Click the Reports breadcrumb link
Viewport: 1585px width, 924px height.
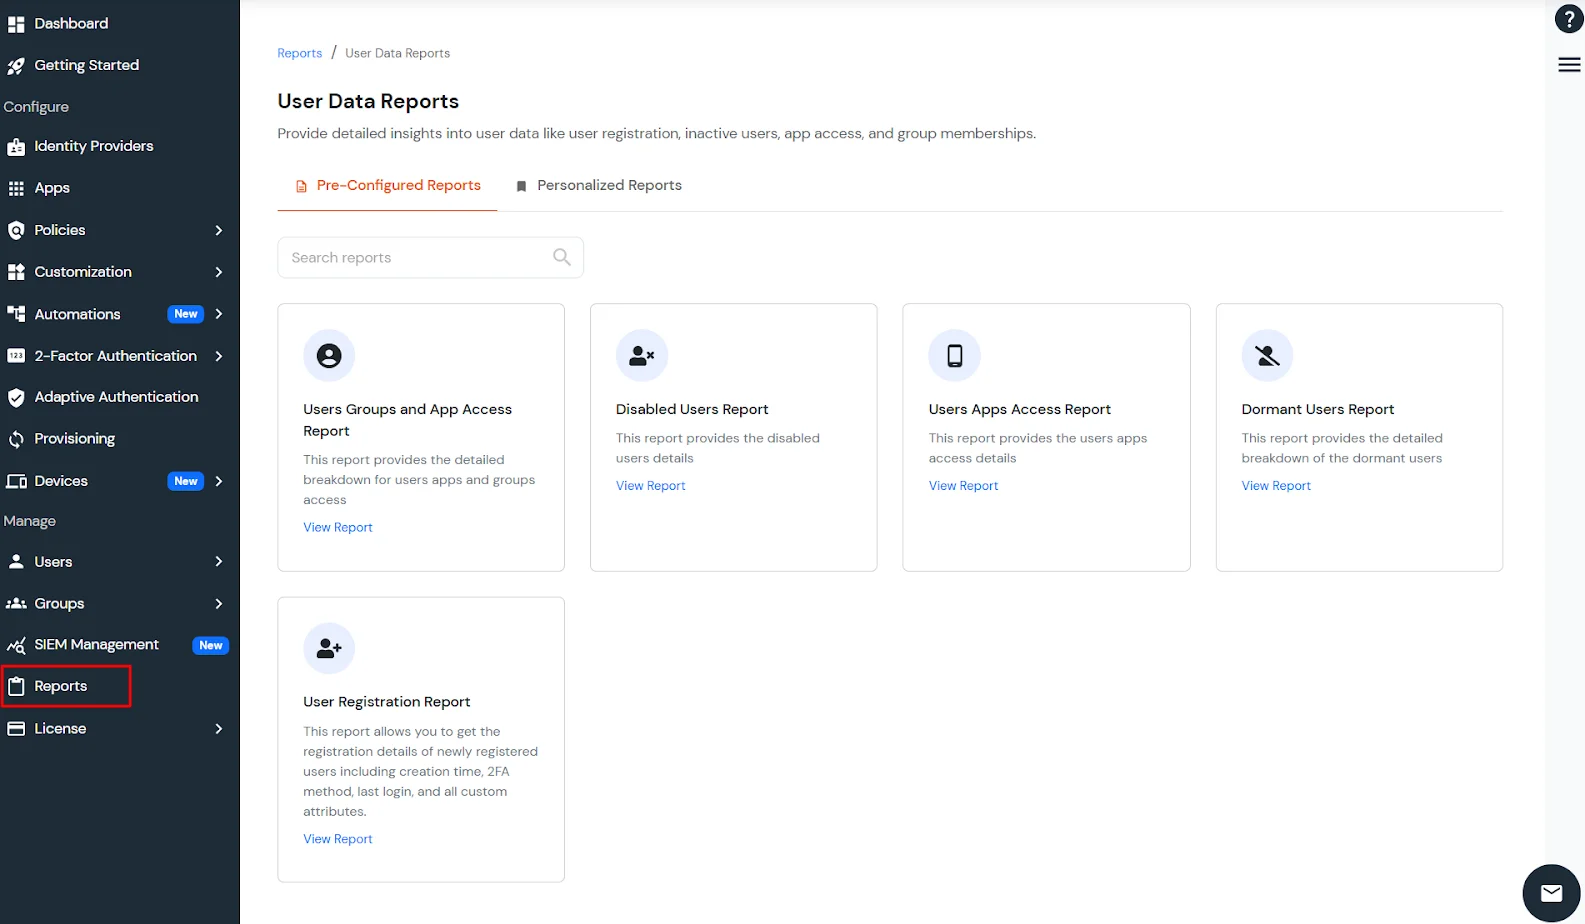click(299, 53)
